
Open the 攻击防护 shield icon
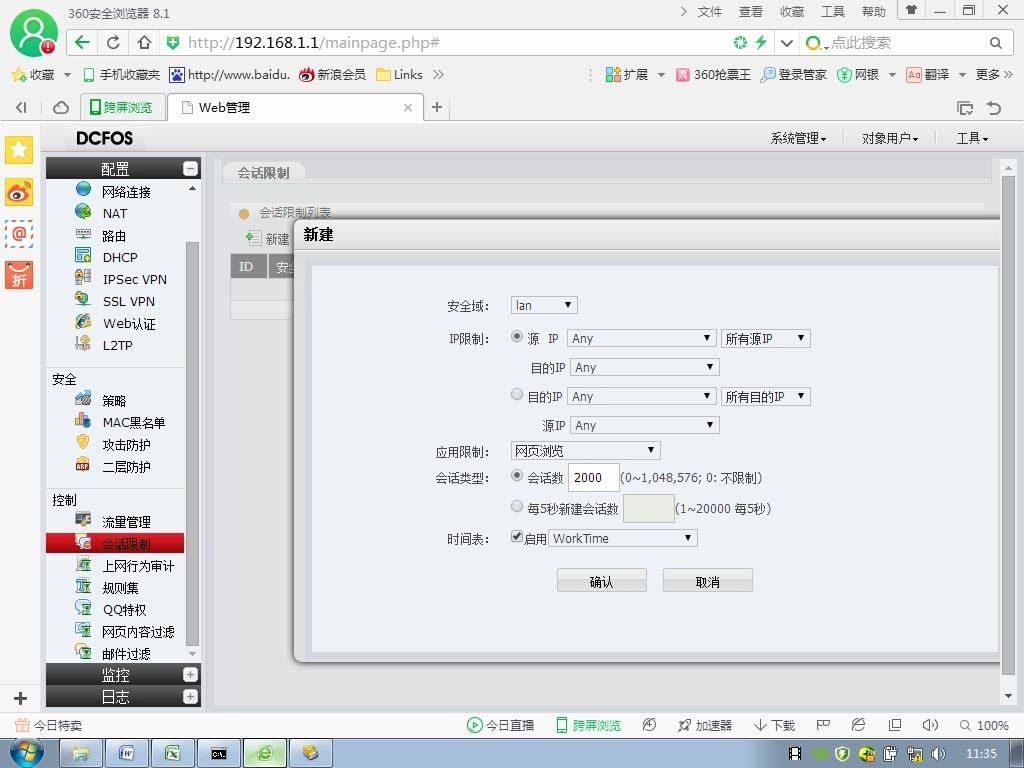pyautogui.click(x=83, y=443)
